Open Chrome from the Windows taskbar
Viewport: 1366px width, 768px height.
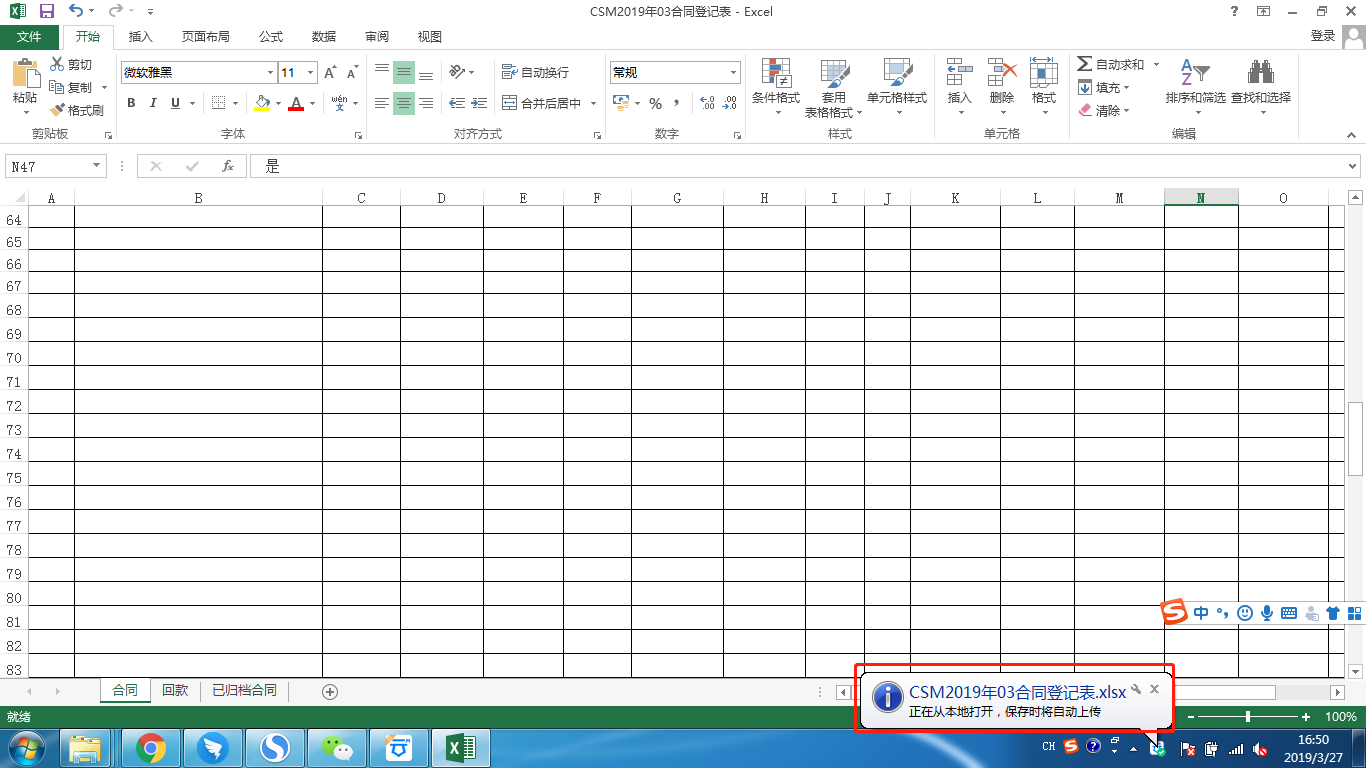[151, 748]
